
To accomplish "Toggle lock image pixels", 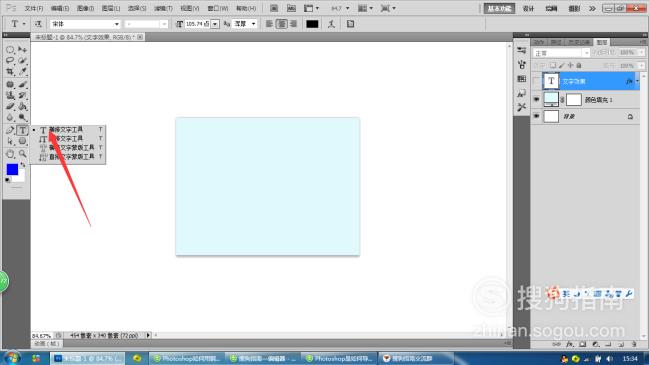I will click(x=562, y=65).
